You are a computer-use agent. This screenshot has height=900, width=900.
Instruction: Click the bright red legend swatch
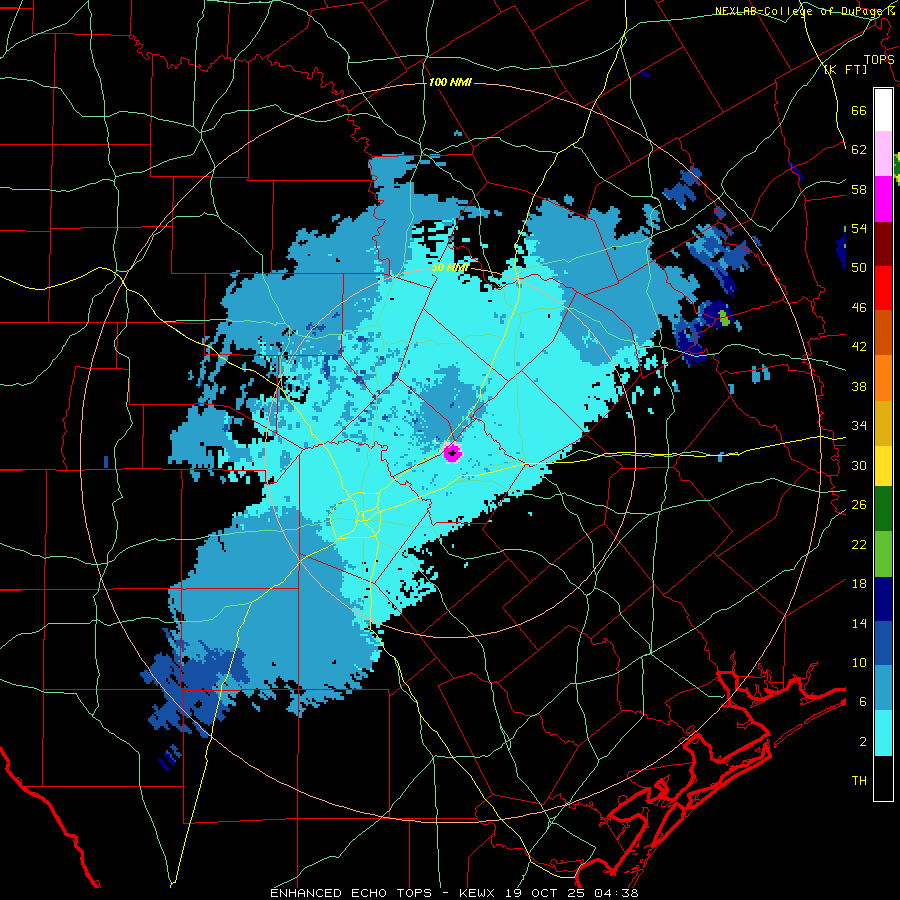[883, 288]
